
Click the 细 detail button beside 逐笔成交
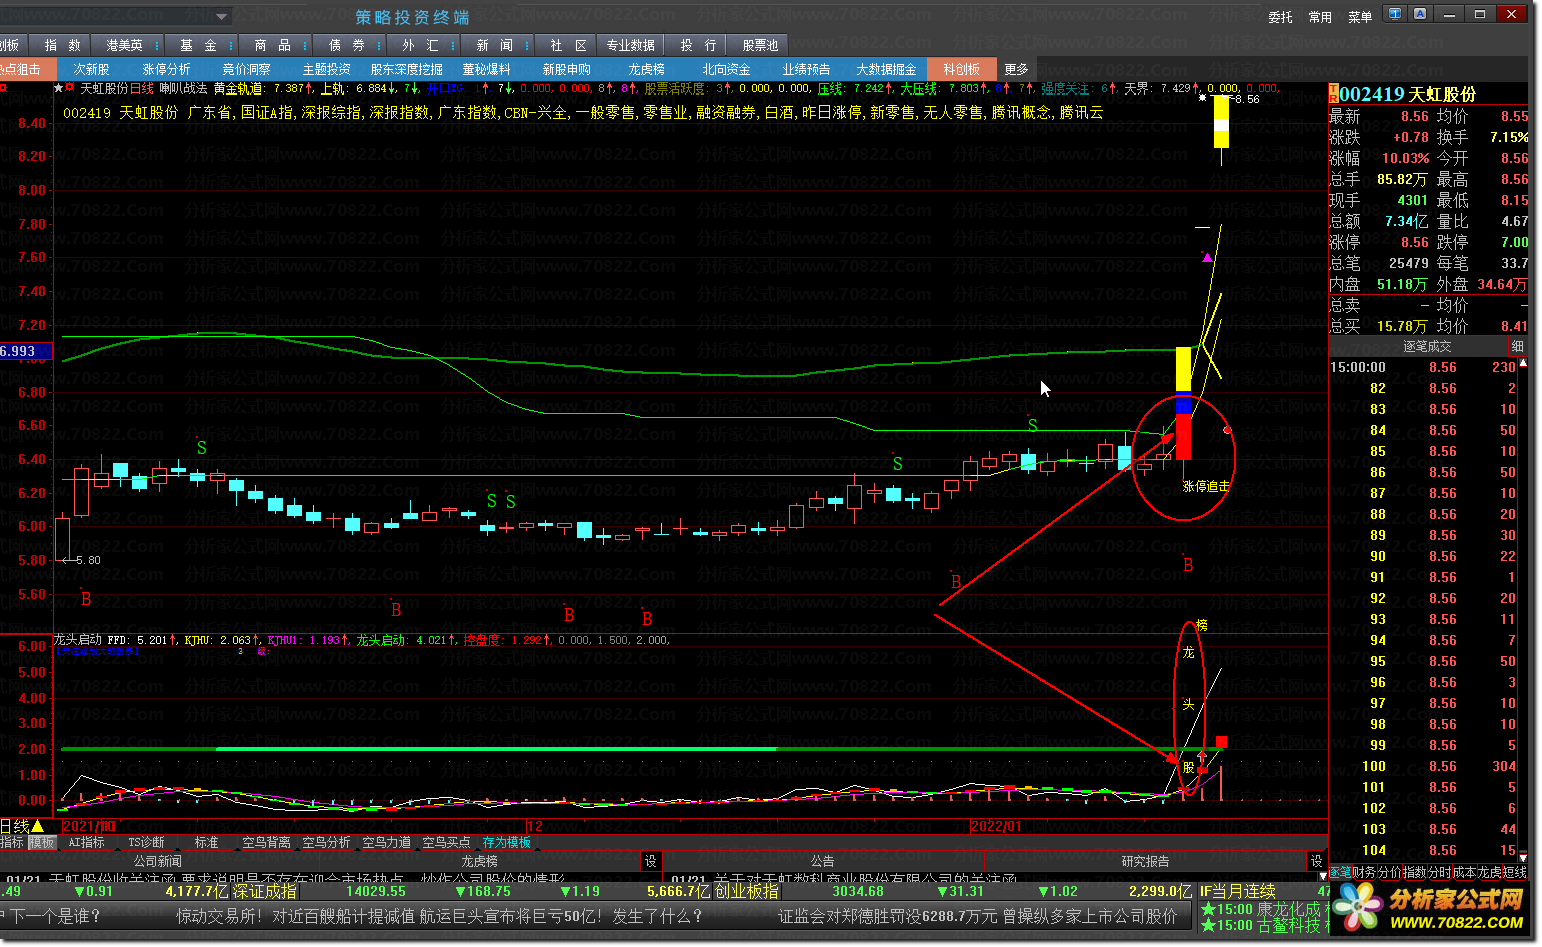click(1517, 346)
